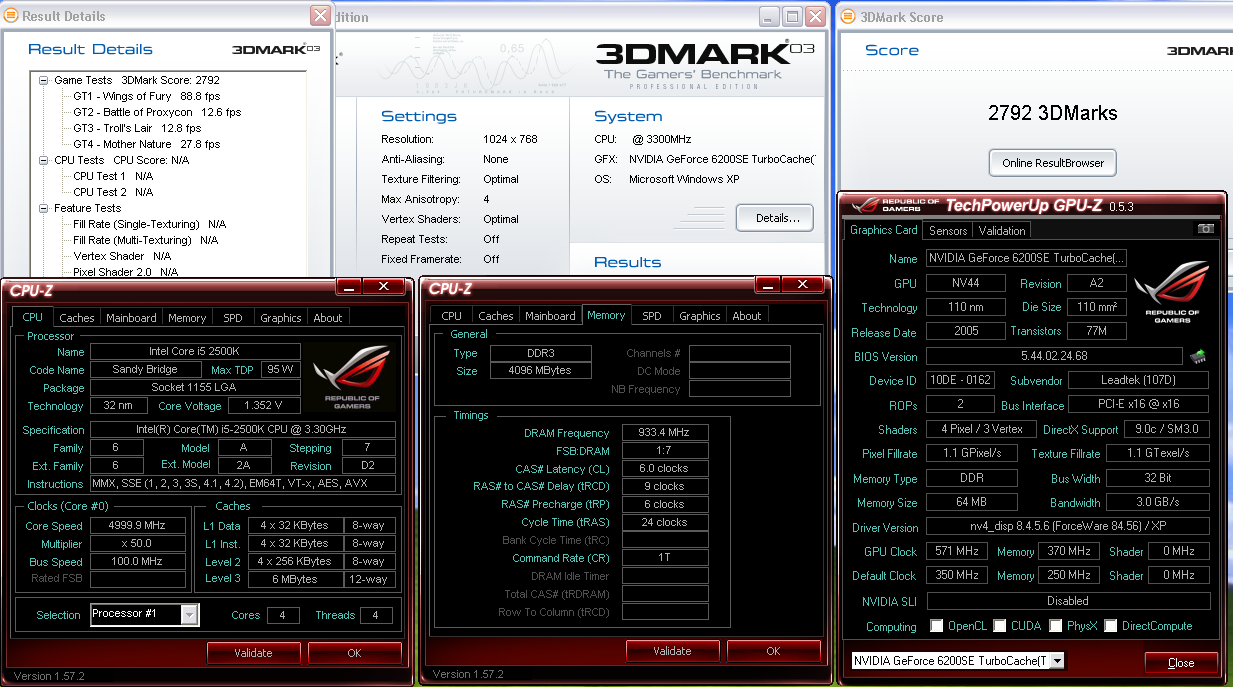Click OK in the left CPU-Z window
Screen dimensions: 1233x687
point(354,652)
